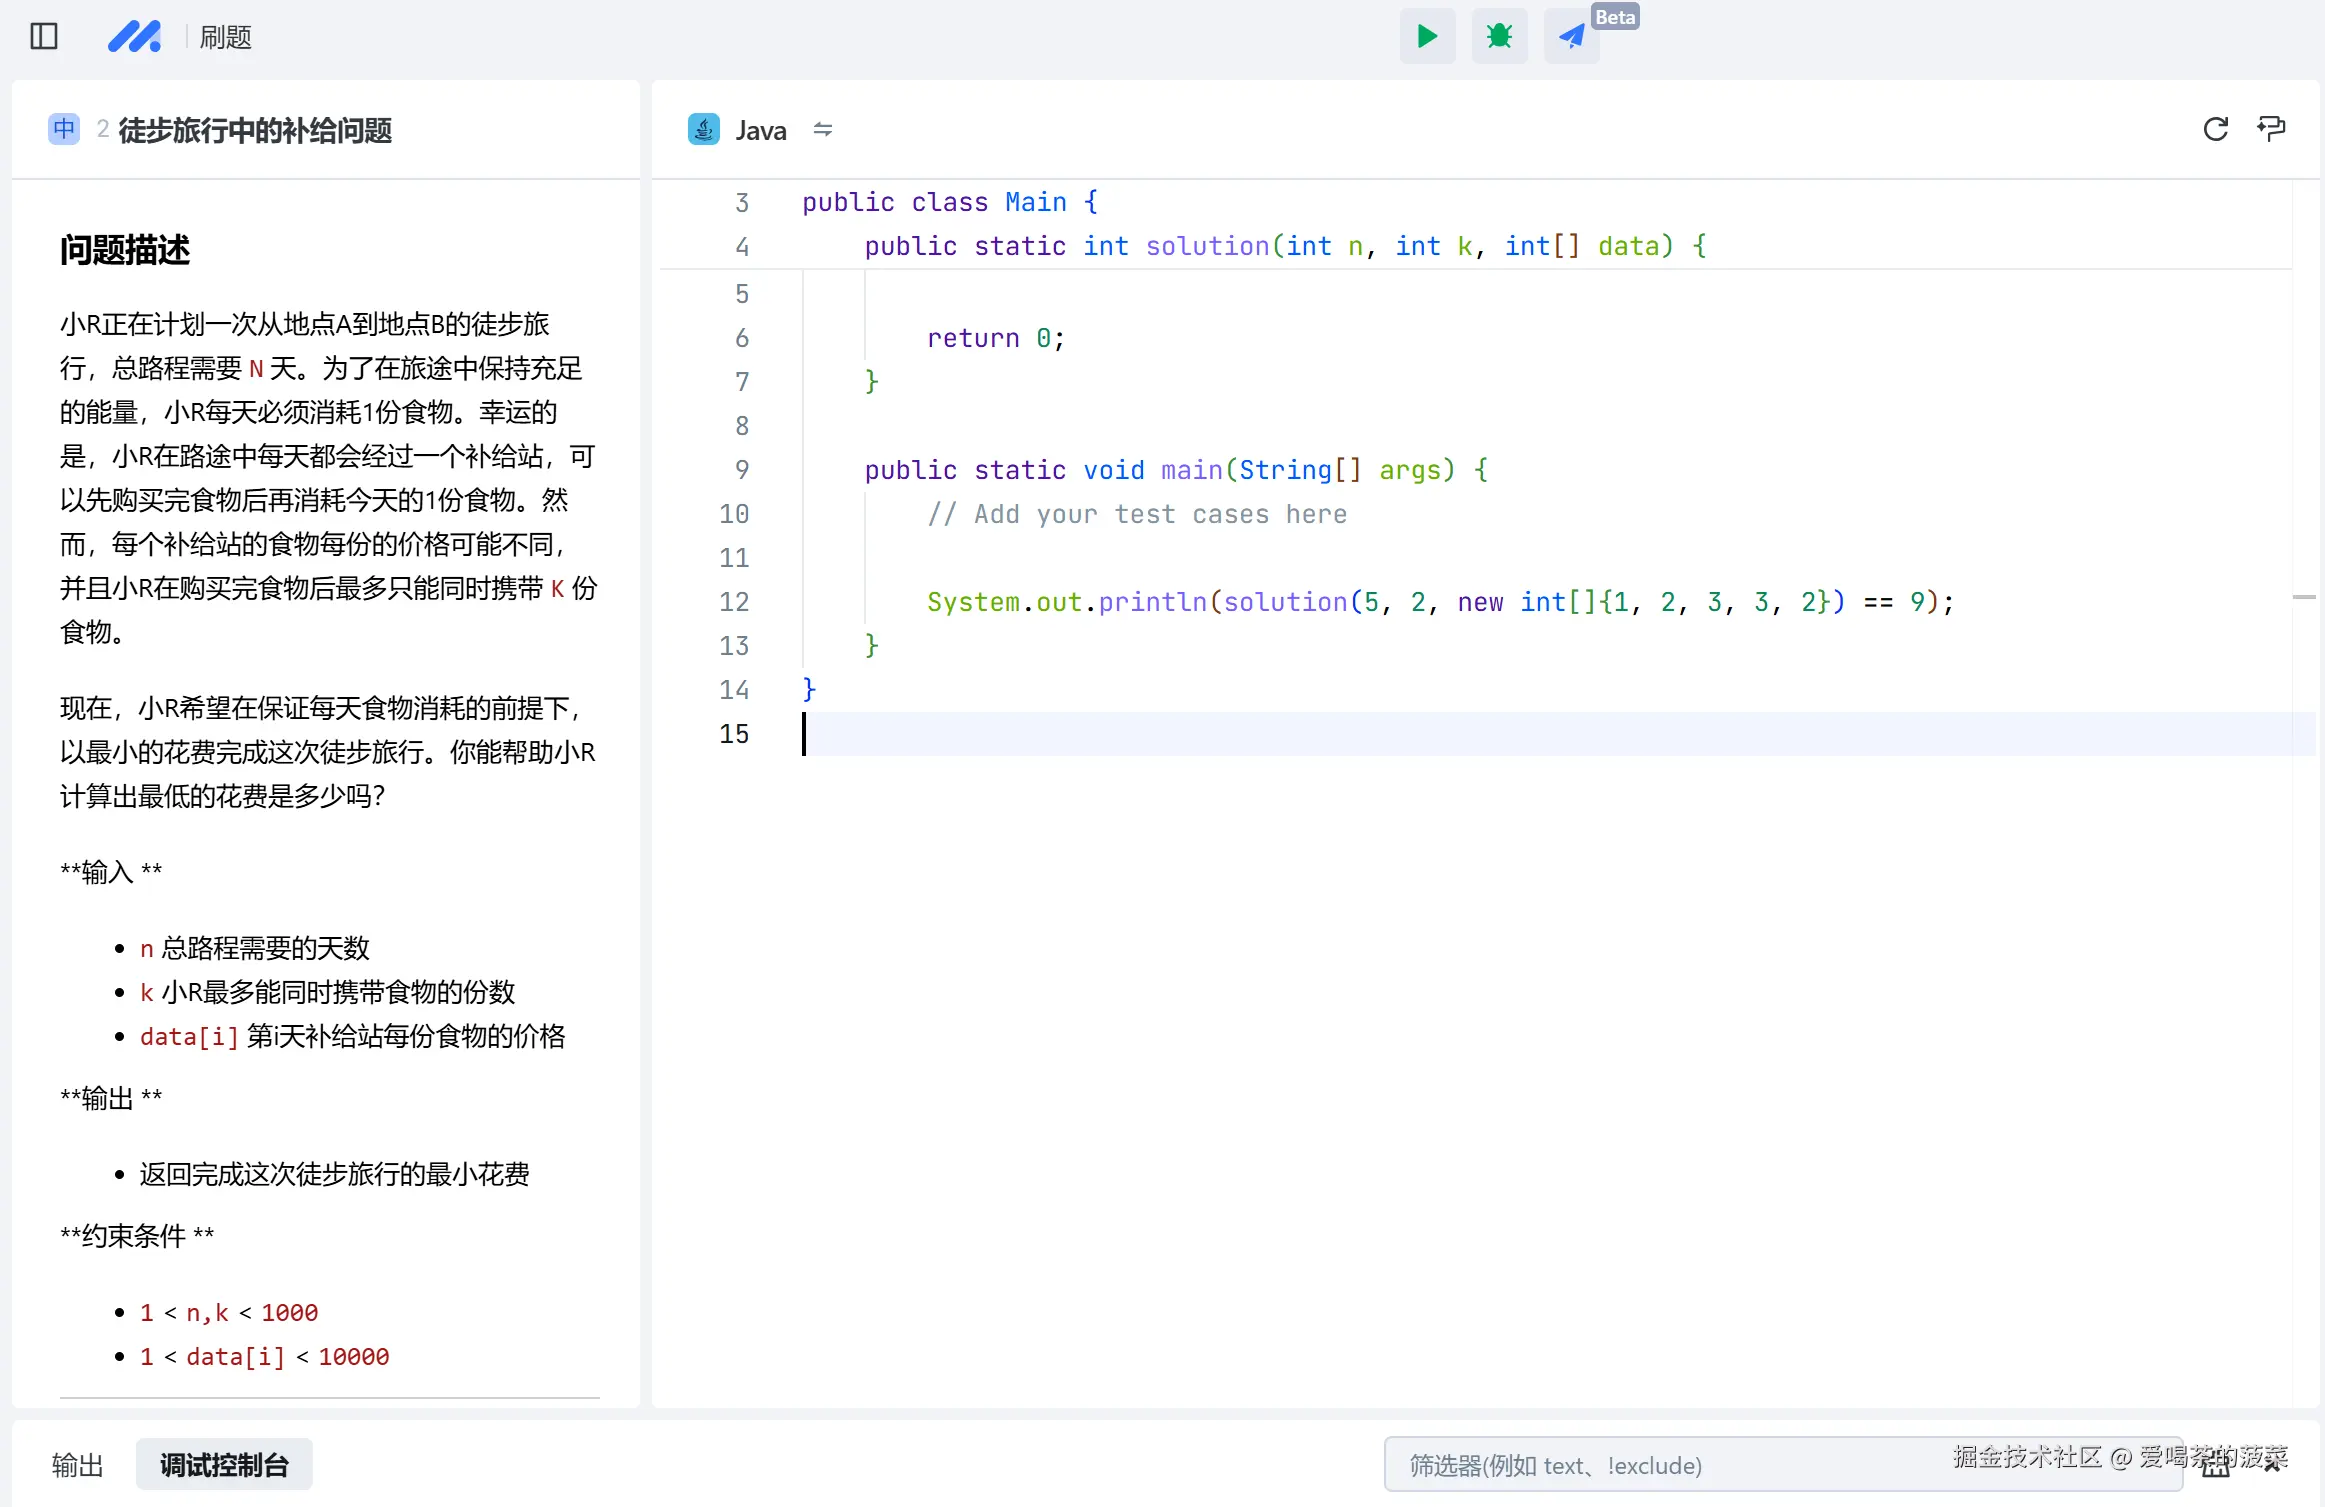Click the Java language label

[x=761, y=130]
